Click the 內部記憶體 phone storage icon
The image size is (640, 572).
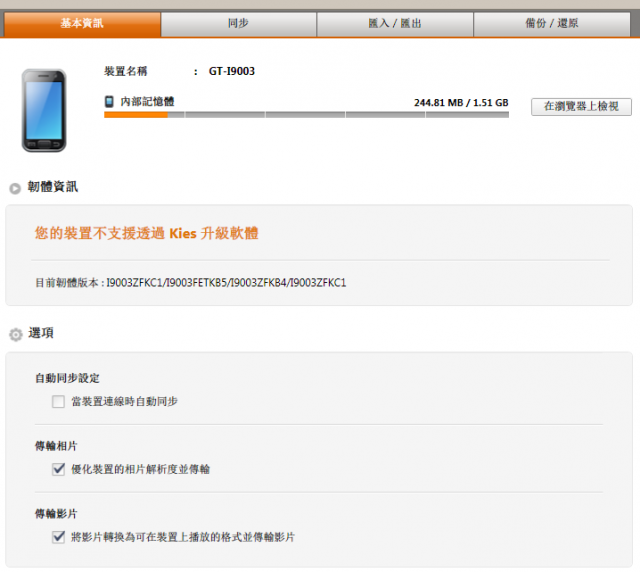click(109, 101)
